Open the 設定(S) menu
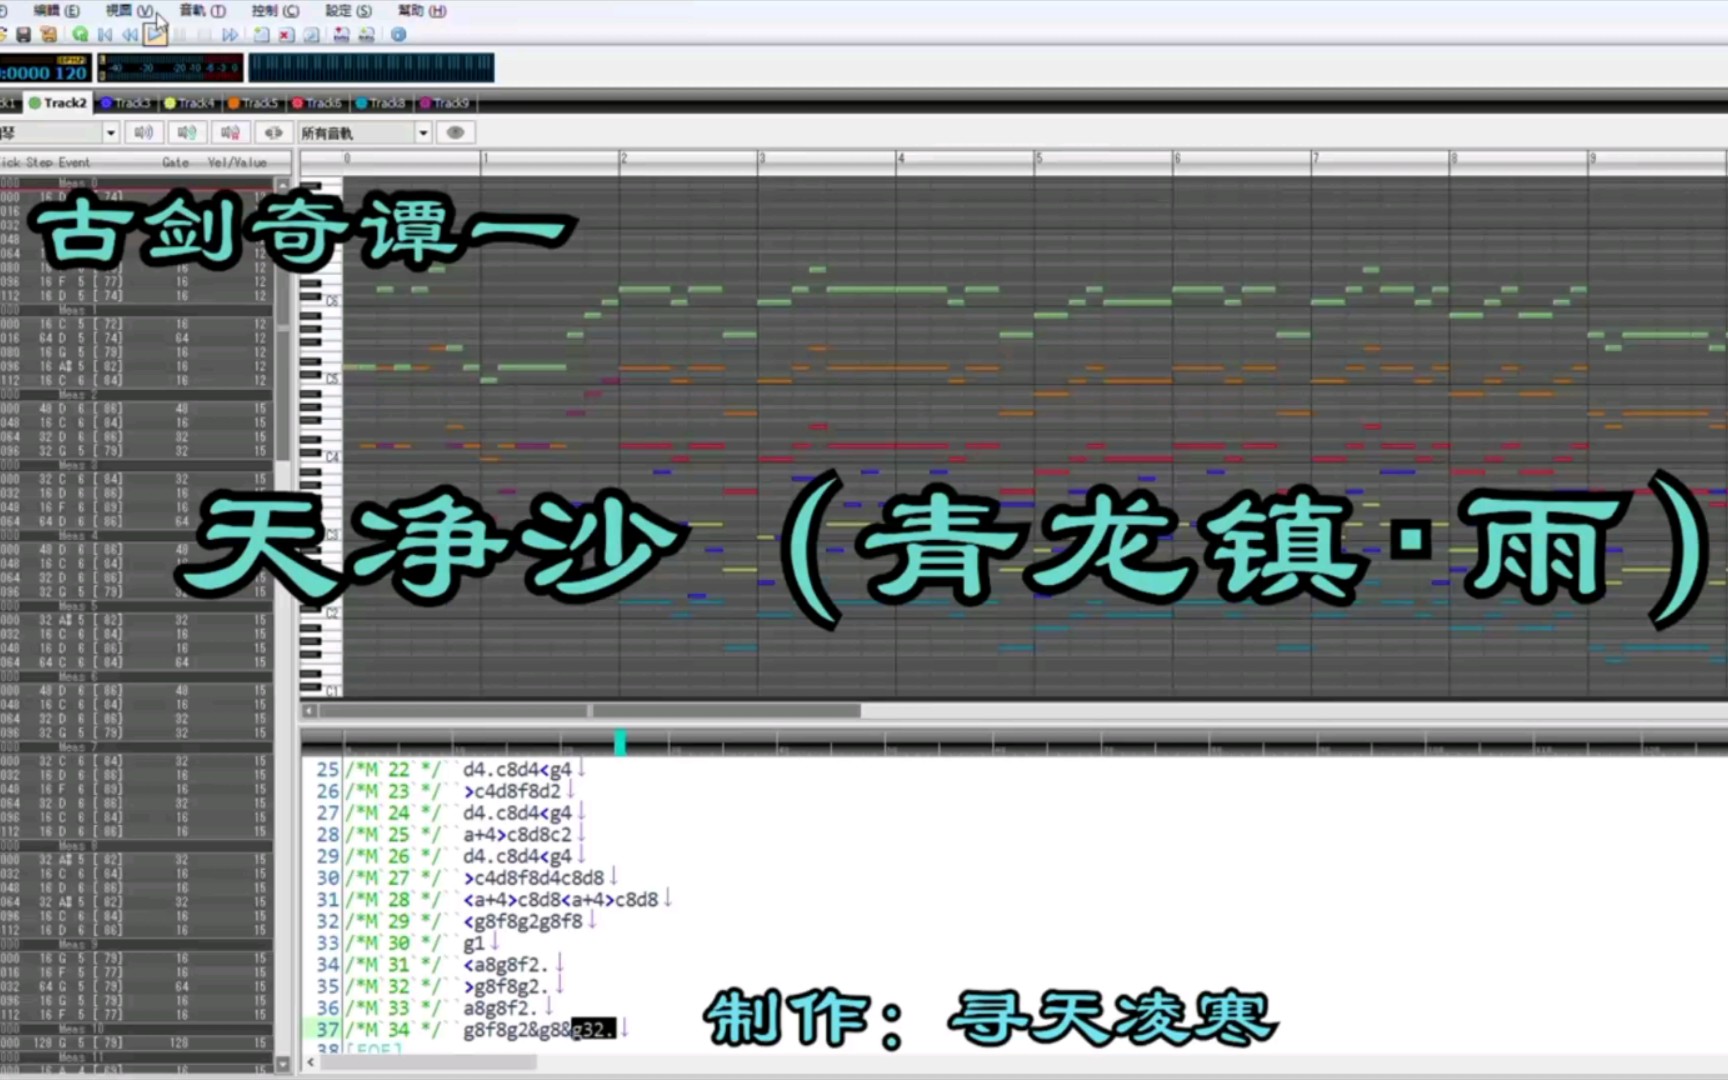The width and height of the screenshot is (1728, 1080). click(348, 10)
